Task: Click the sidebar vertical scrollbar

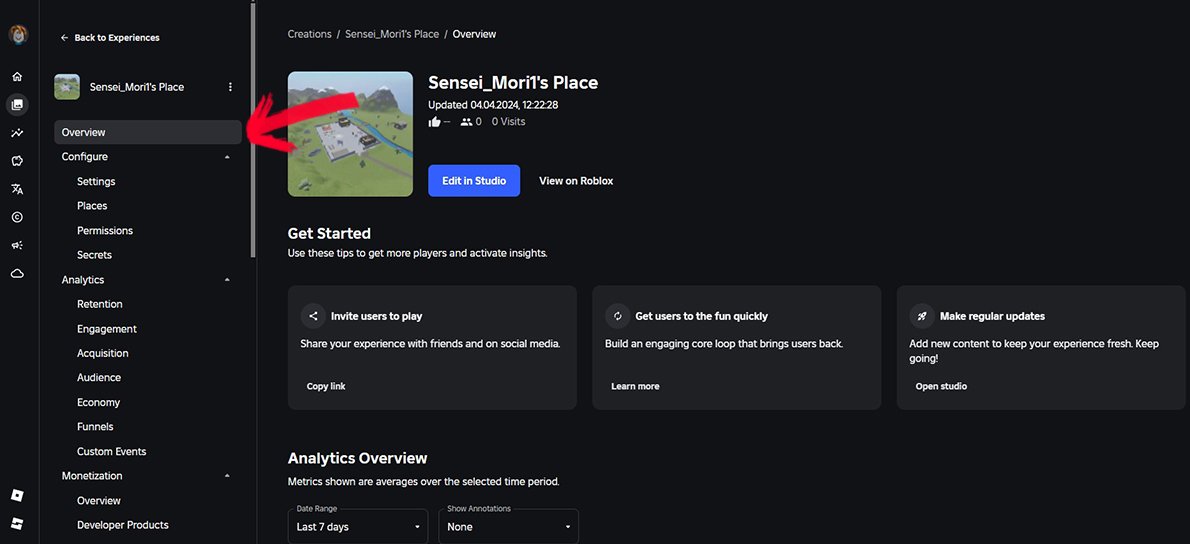Action: tap(253, 129)
